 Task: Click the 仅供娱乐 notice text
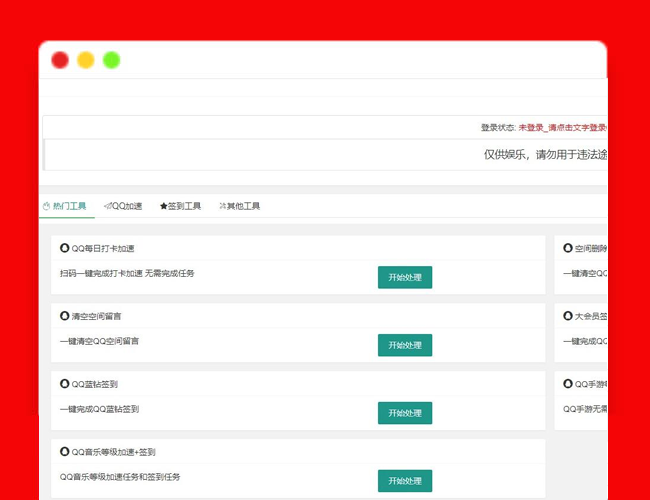coord(545,155)
